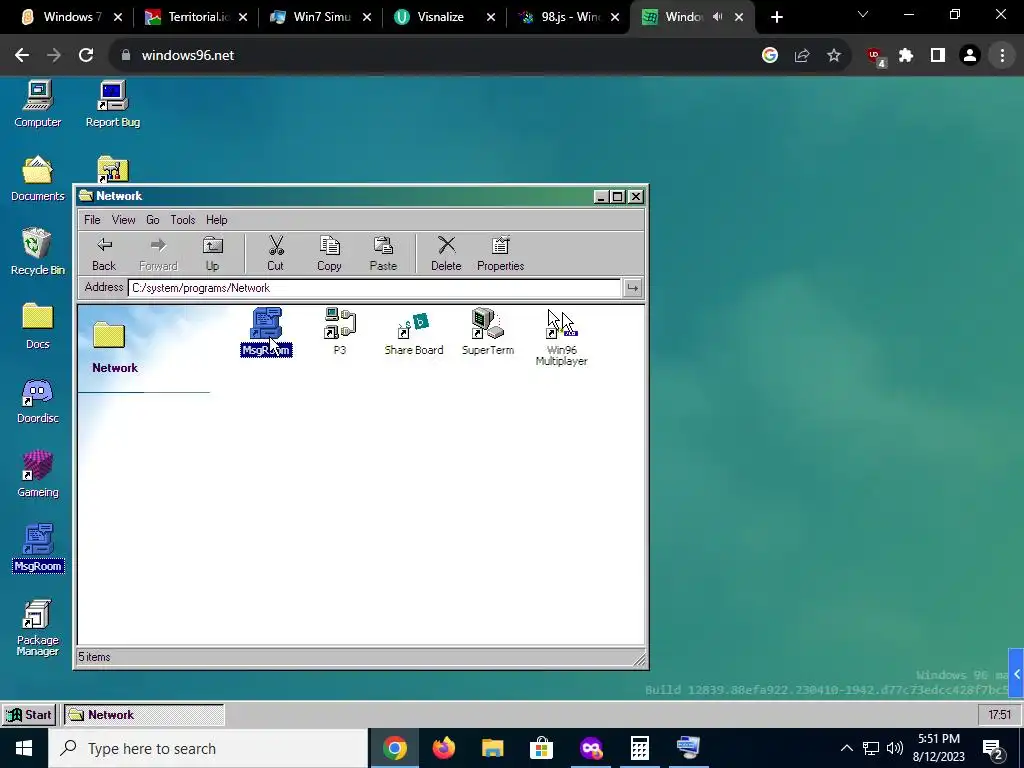Select MsgRoom icon on the desktop
1024x768 pixels.
(x=37, y=548)
